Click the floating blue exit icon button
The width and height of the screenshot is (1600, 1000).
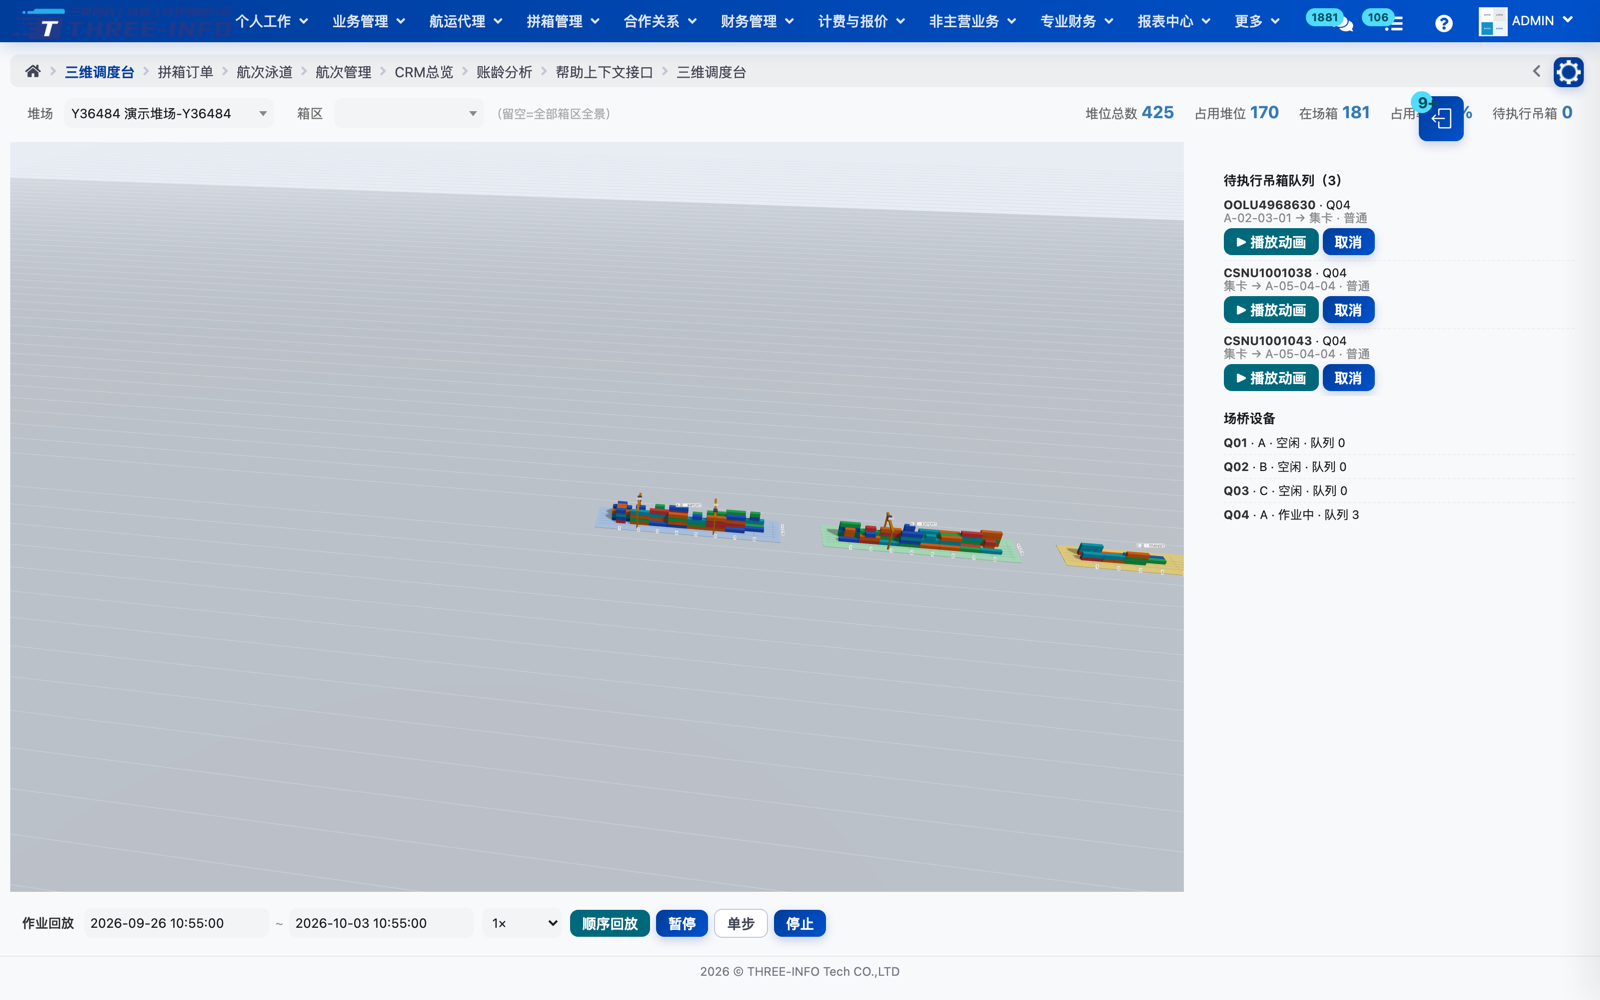tap(1441, 119)
